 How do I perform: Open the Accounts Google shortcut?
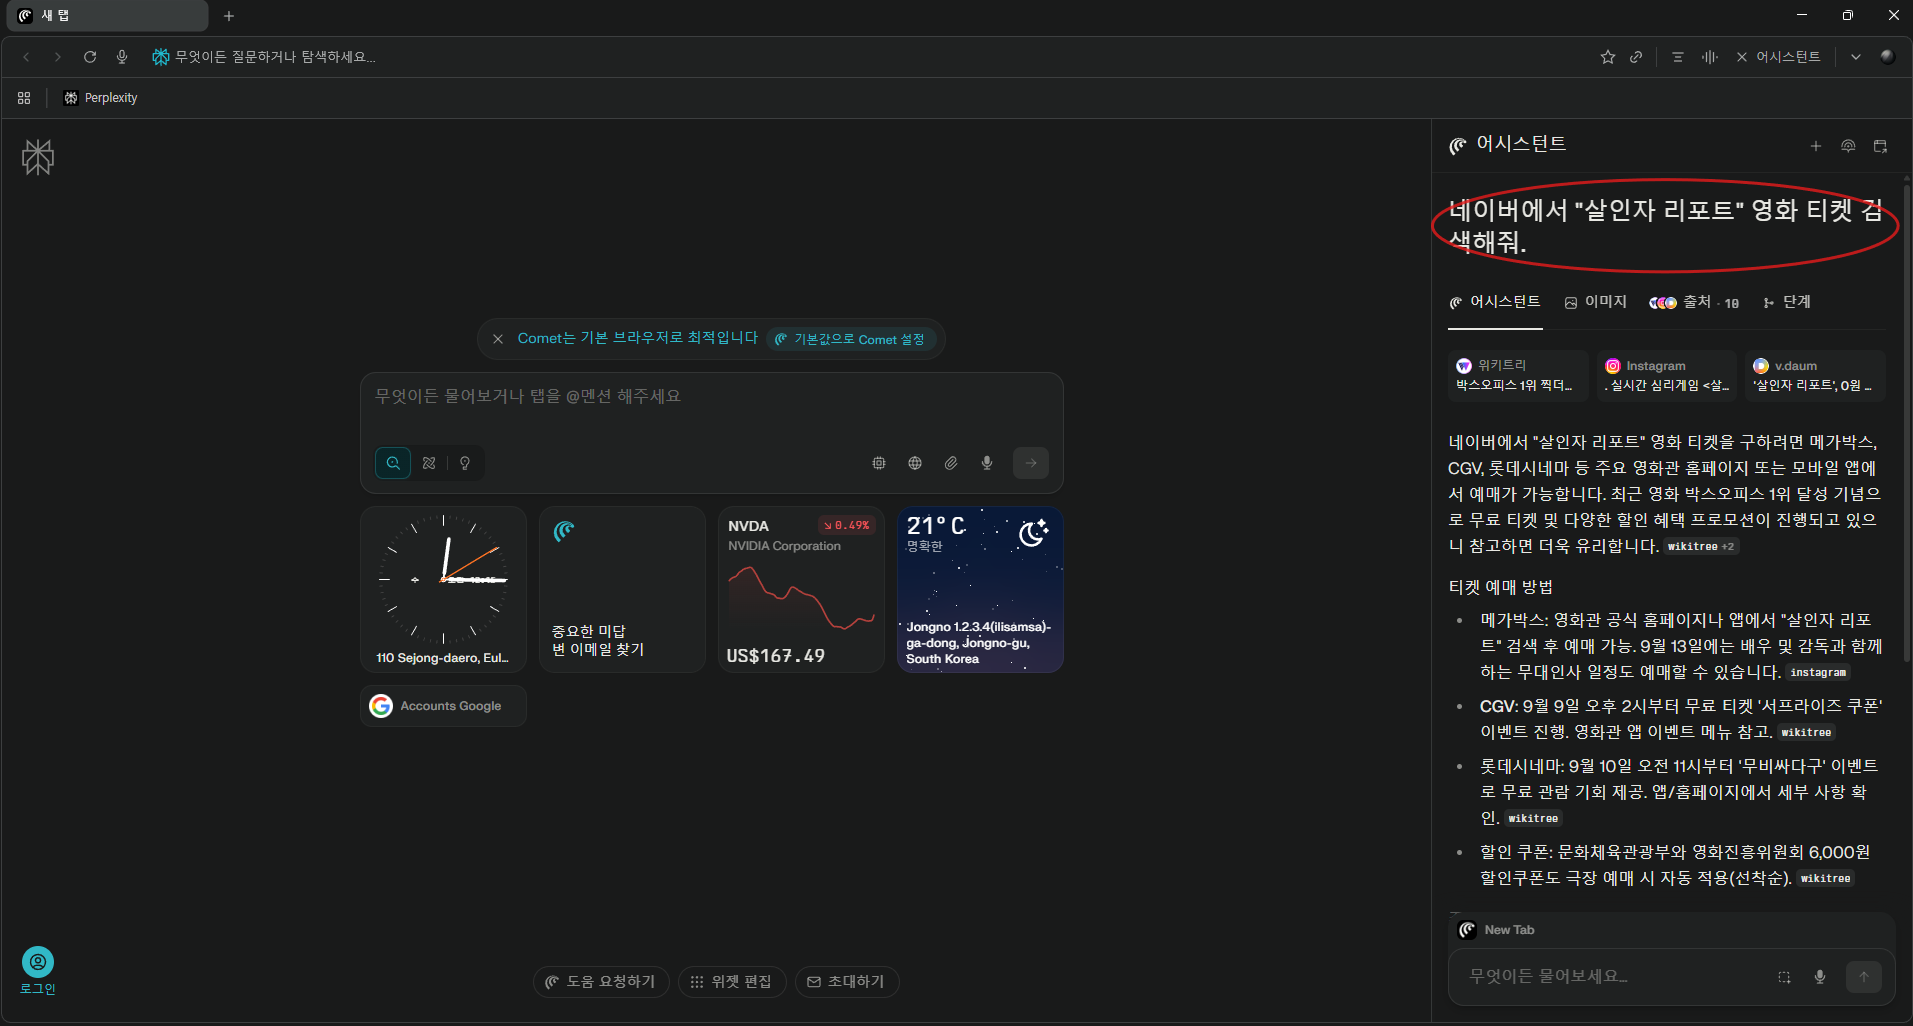click(443, 706)
